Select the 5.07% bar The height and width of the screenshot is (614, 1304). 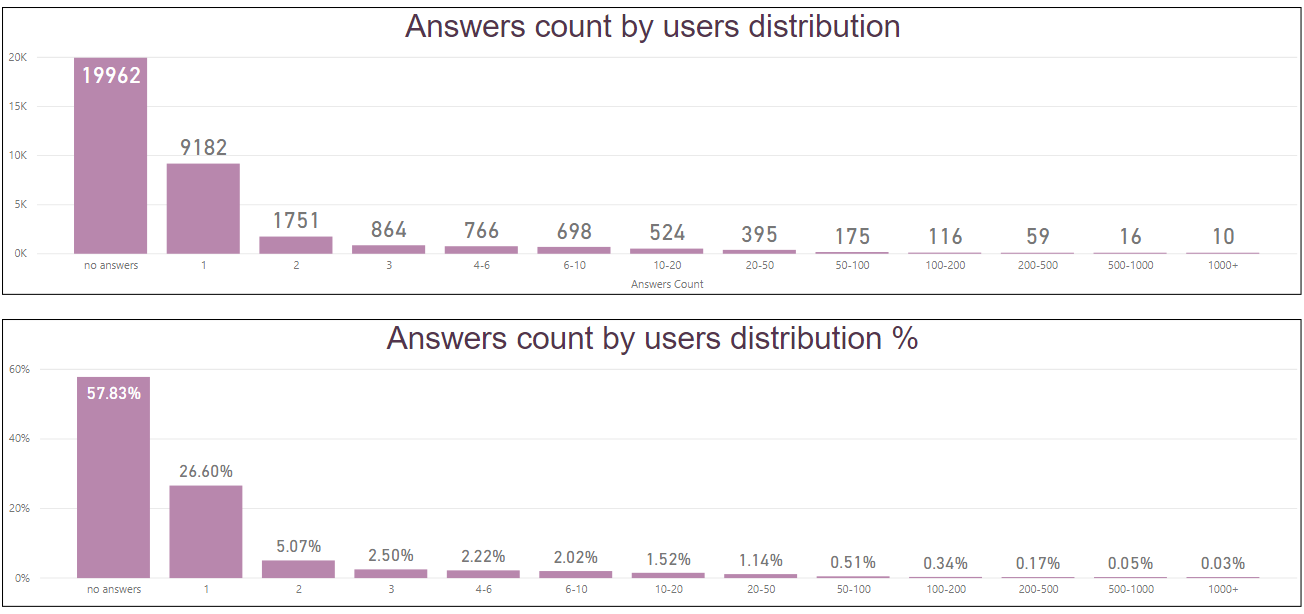tap(298, 568)
